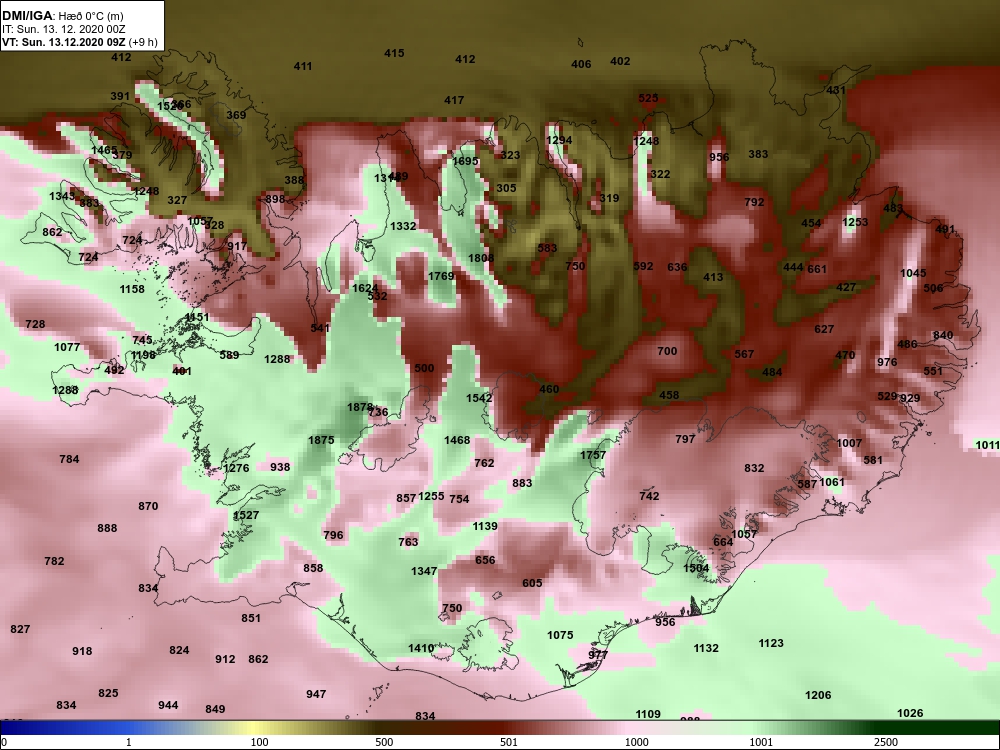This screenshot has height=750, width=1000.
Task: Click the '1542' height label
Action: 479,398
